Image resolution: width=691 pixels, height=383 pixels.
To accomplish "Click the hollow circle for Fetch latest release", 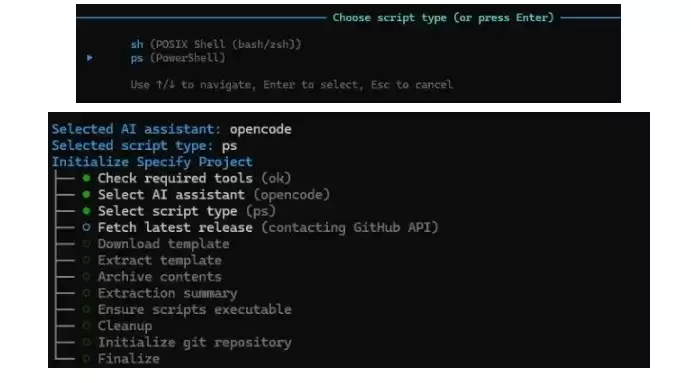I will pyautogui.click(x=86, y=227).
